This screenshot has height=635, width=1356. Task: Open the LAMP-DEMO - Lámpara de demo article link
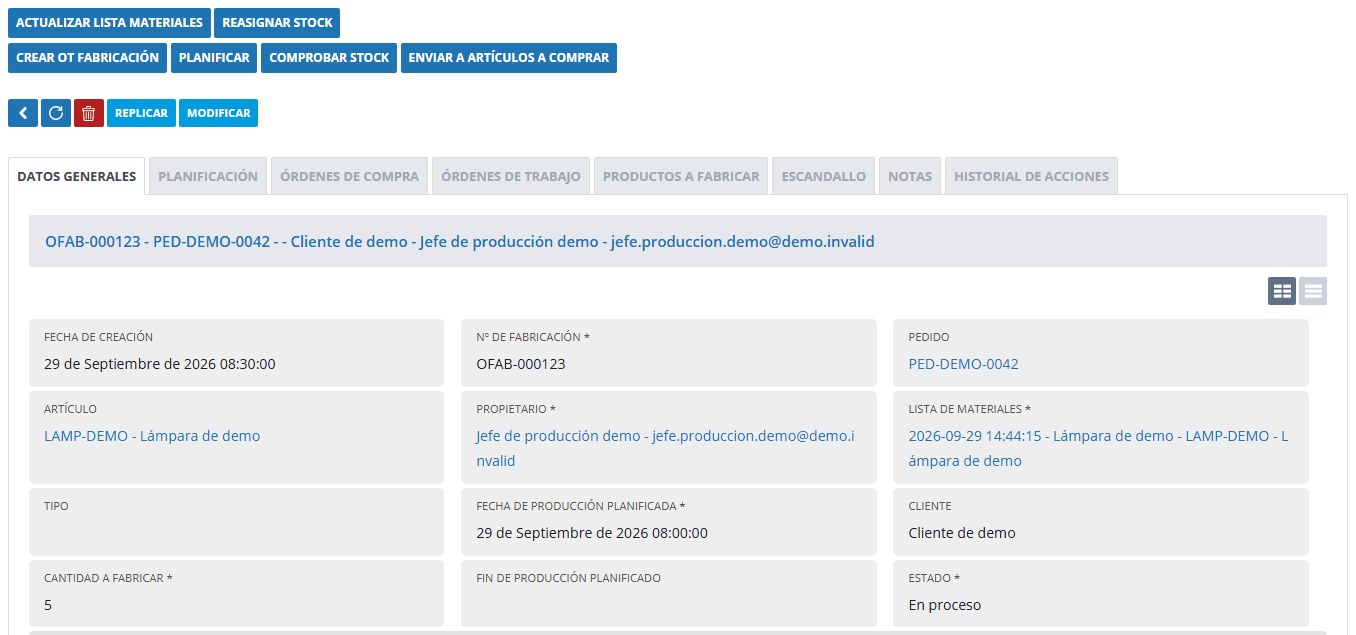click(152, 436)
